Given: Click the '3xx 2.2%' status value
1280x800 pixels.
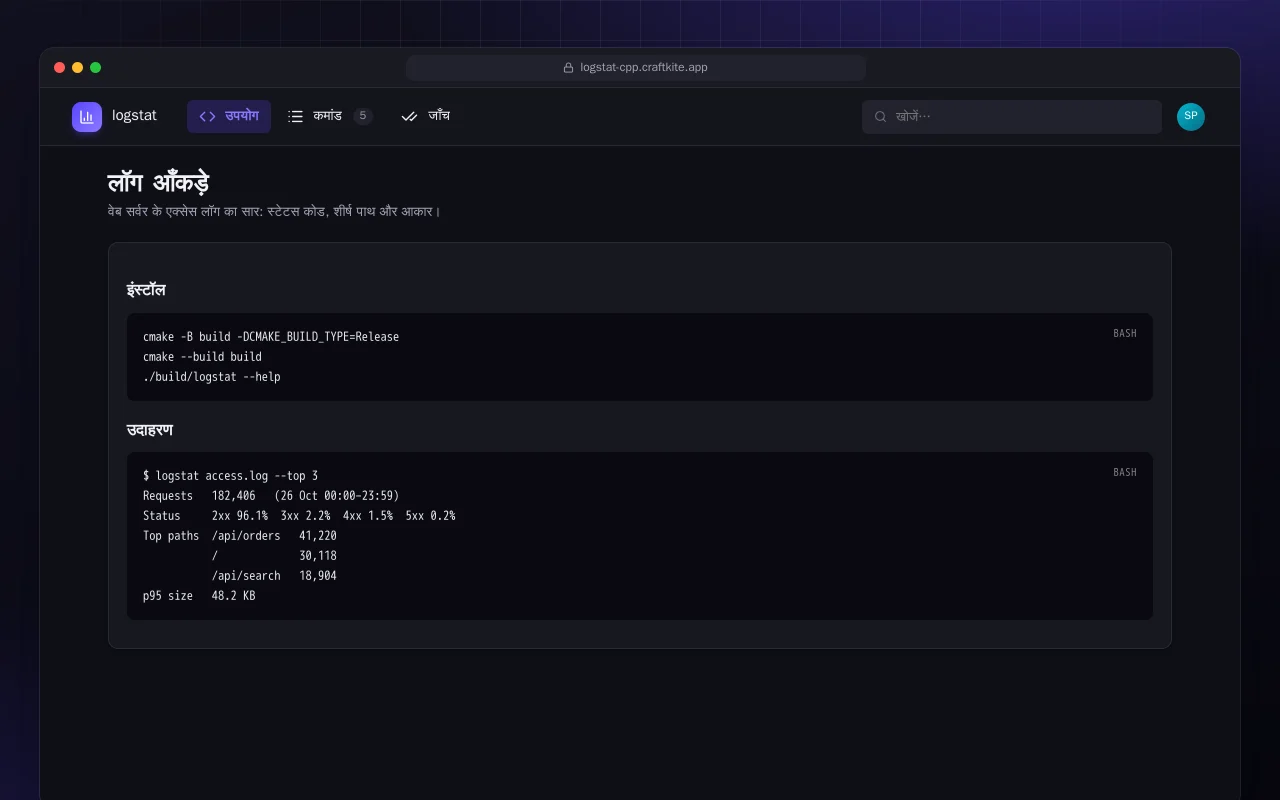Looking at the screenshot, I should 305,516.
